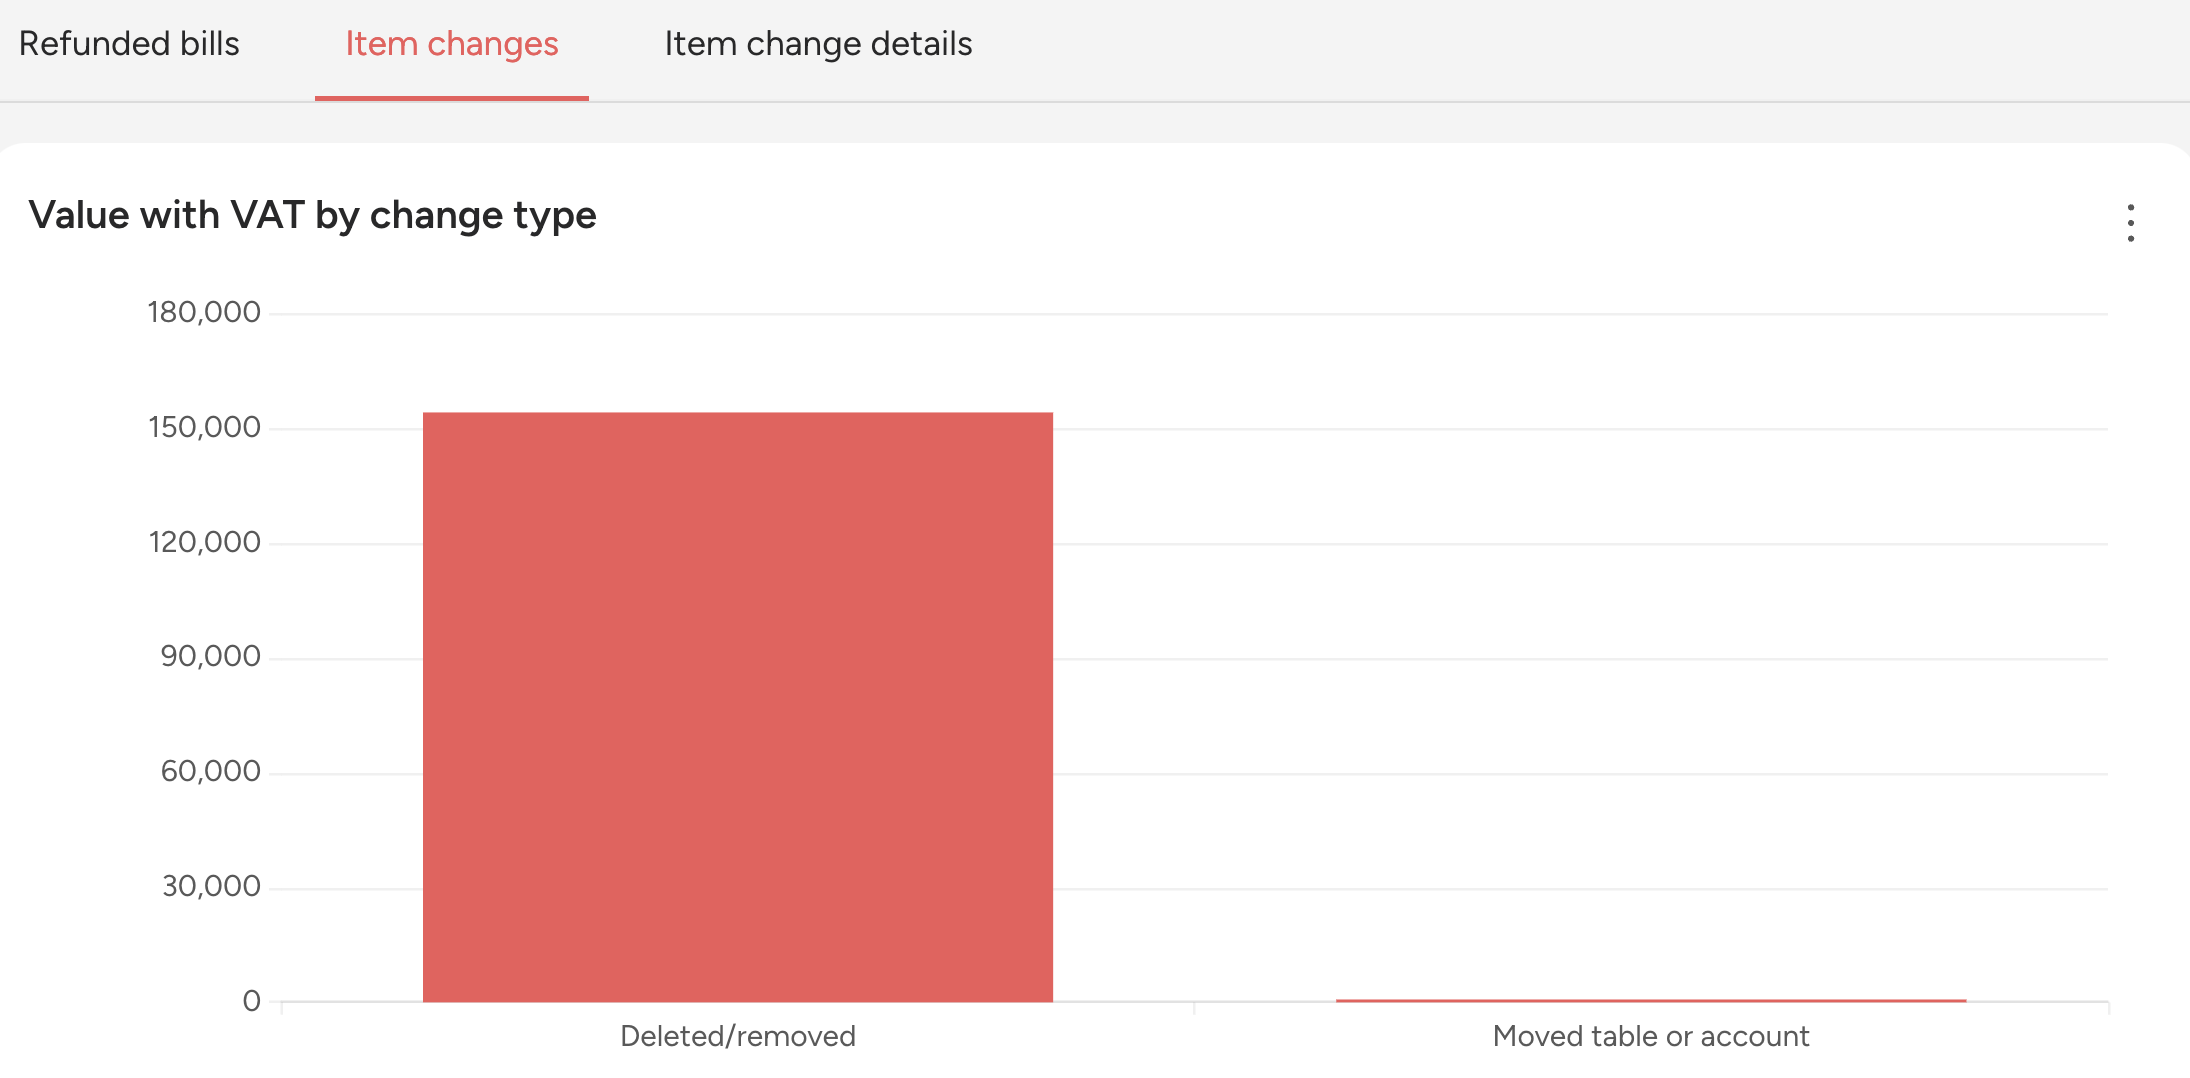The image size is (2190, 1078).
Task: Click the 180,000 gridline above the bar
Action: [x=1188, y=314]
